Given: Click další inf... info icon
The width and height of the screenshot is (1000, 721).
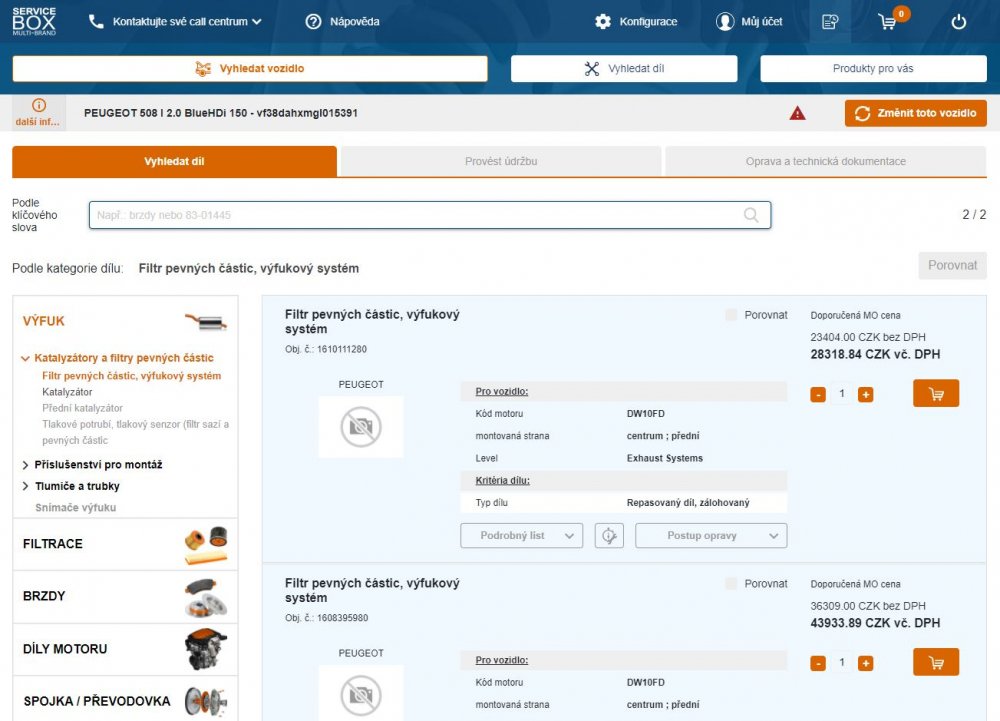Looking at the screenshot, I should pos(38,113).
